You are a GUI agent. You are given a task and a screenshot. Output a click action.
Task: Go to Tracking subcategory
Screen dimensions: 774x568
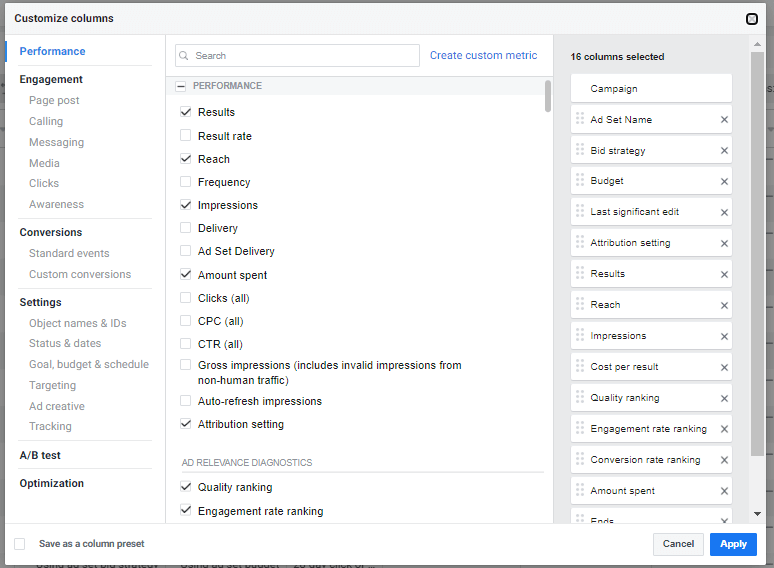(x=50, y=426)
